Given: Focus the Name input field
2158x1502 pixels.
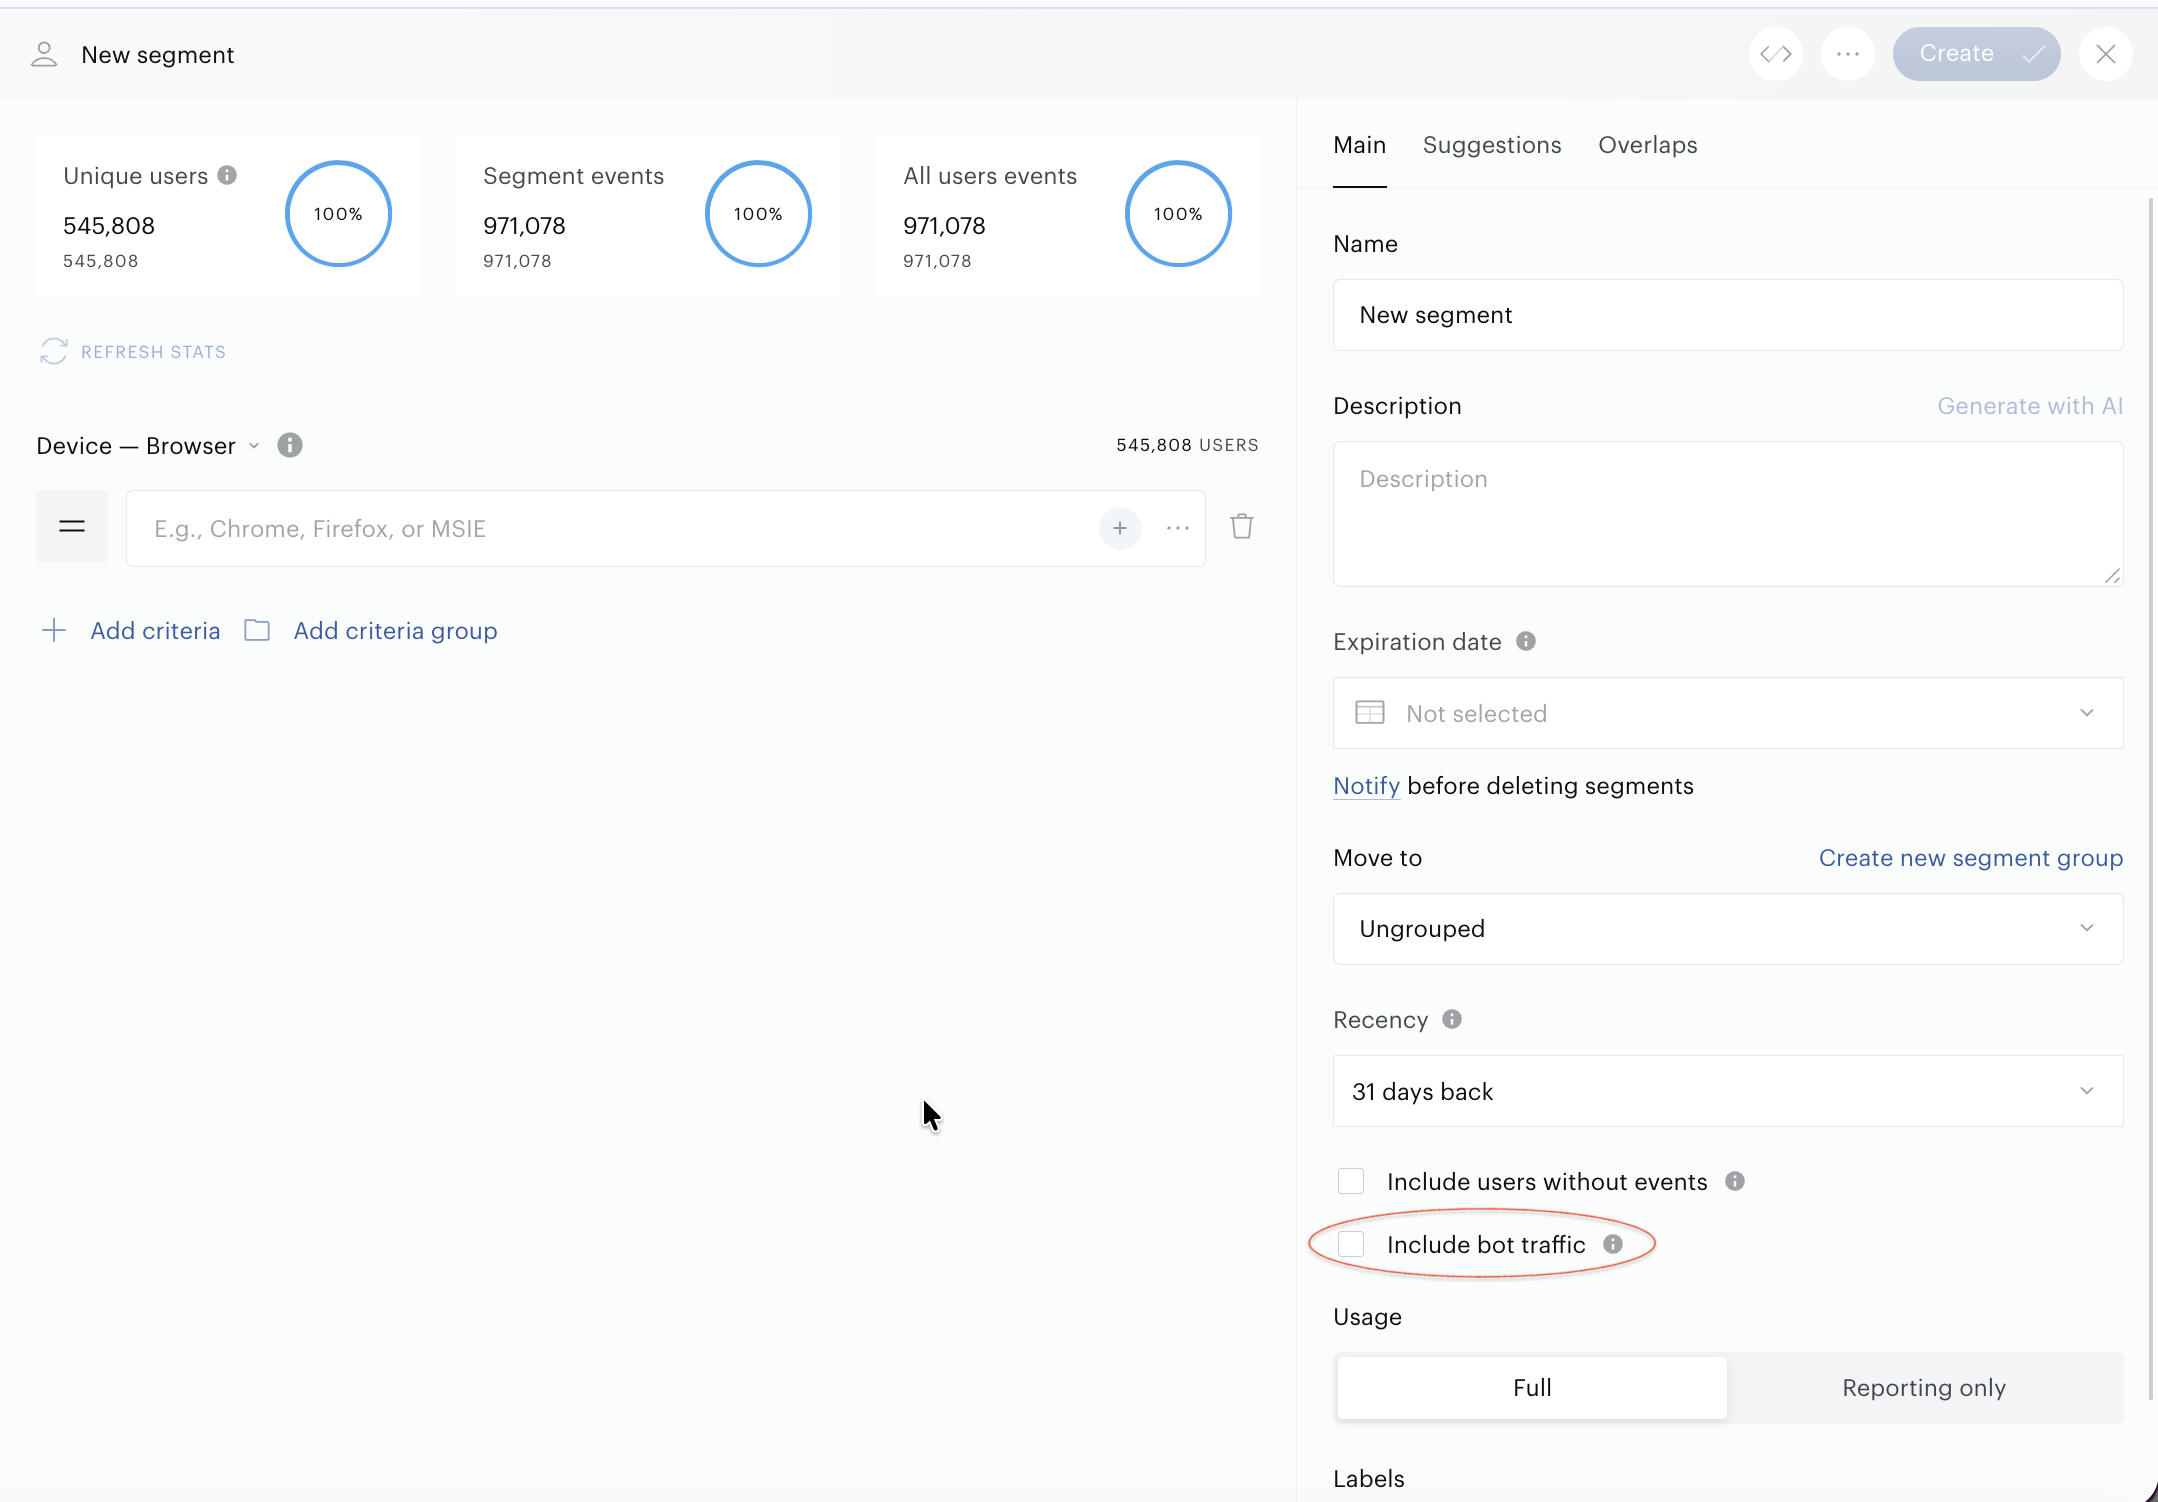Looking at the screenshot, I should (x=1728, y=315).
